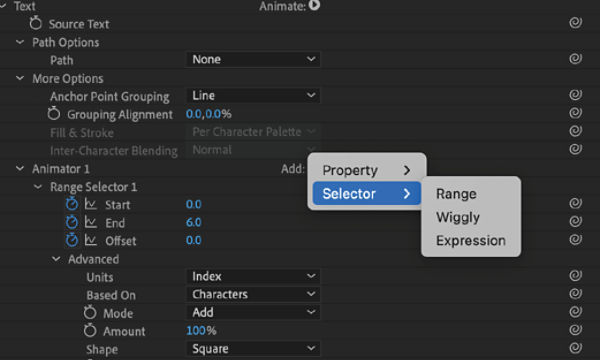Click the pick whip swirl for Path row
Viewport: 600px width, 360px height.
(x=576, y=59)
